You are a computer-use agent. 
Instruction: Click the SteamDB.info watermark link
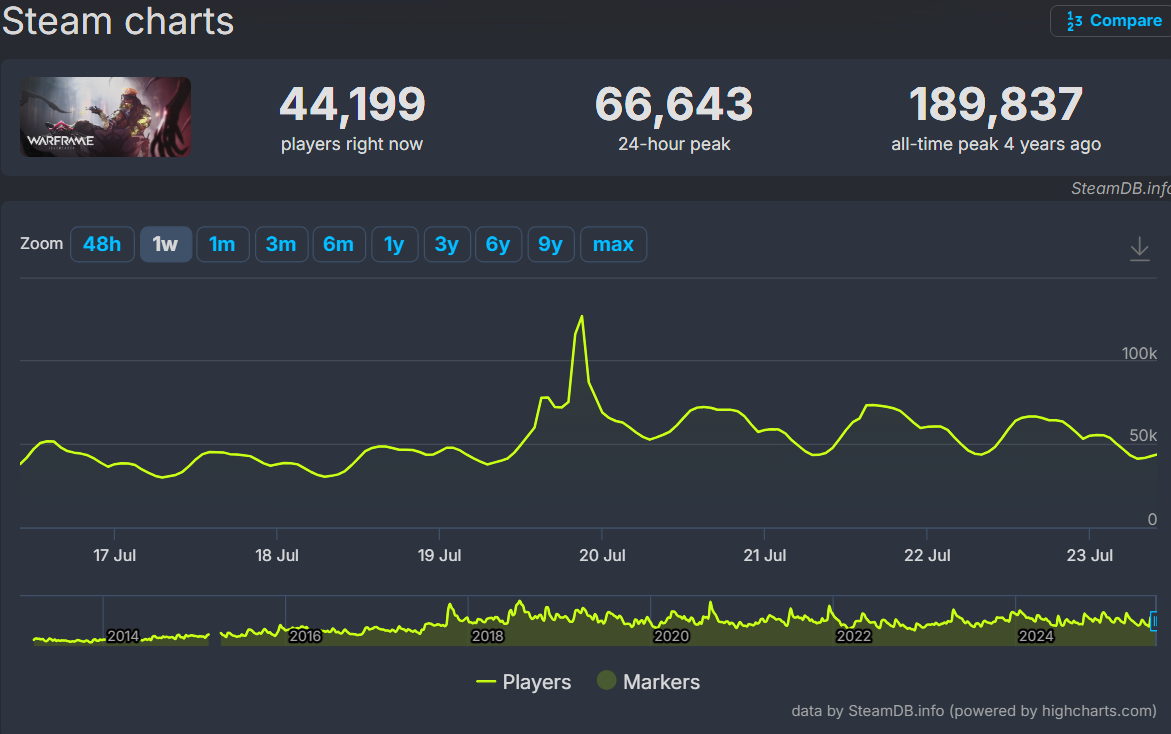[x=1120, y=189]
